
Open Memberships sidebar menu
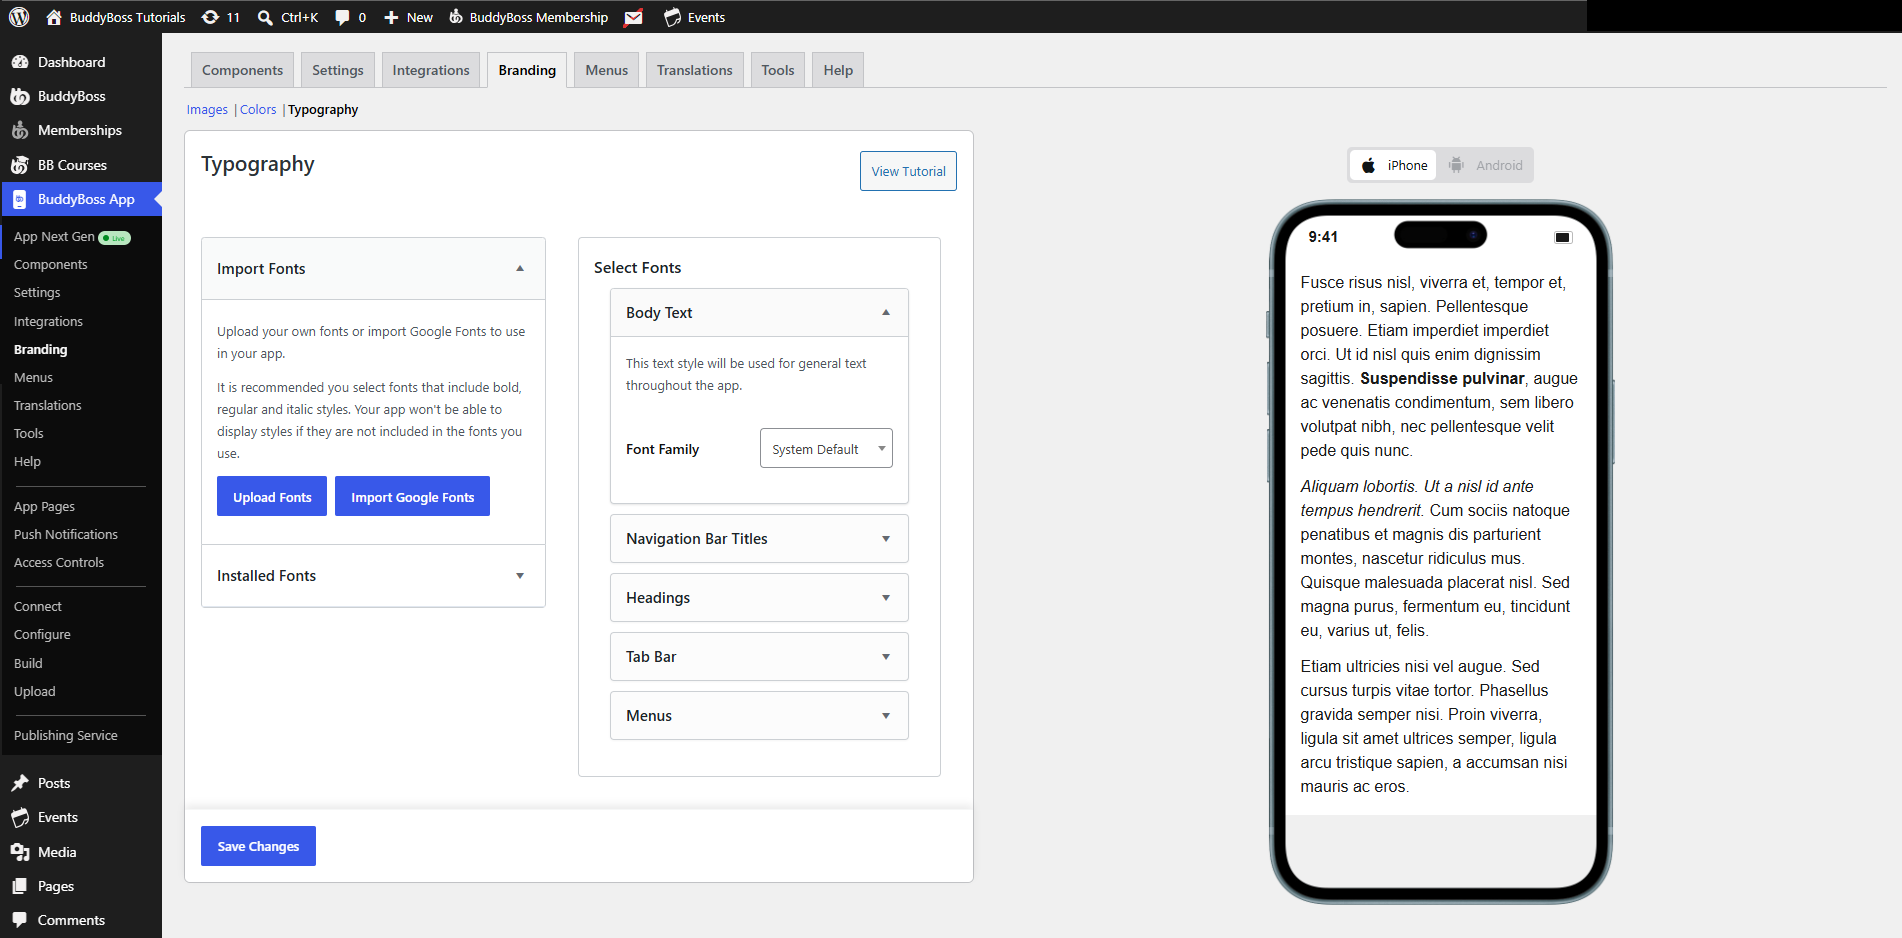pyautogui.click(x=81, y=130)
